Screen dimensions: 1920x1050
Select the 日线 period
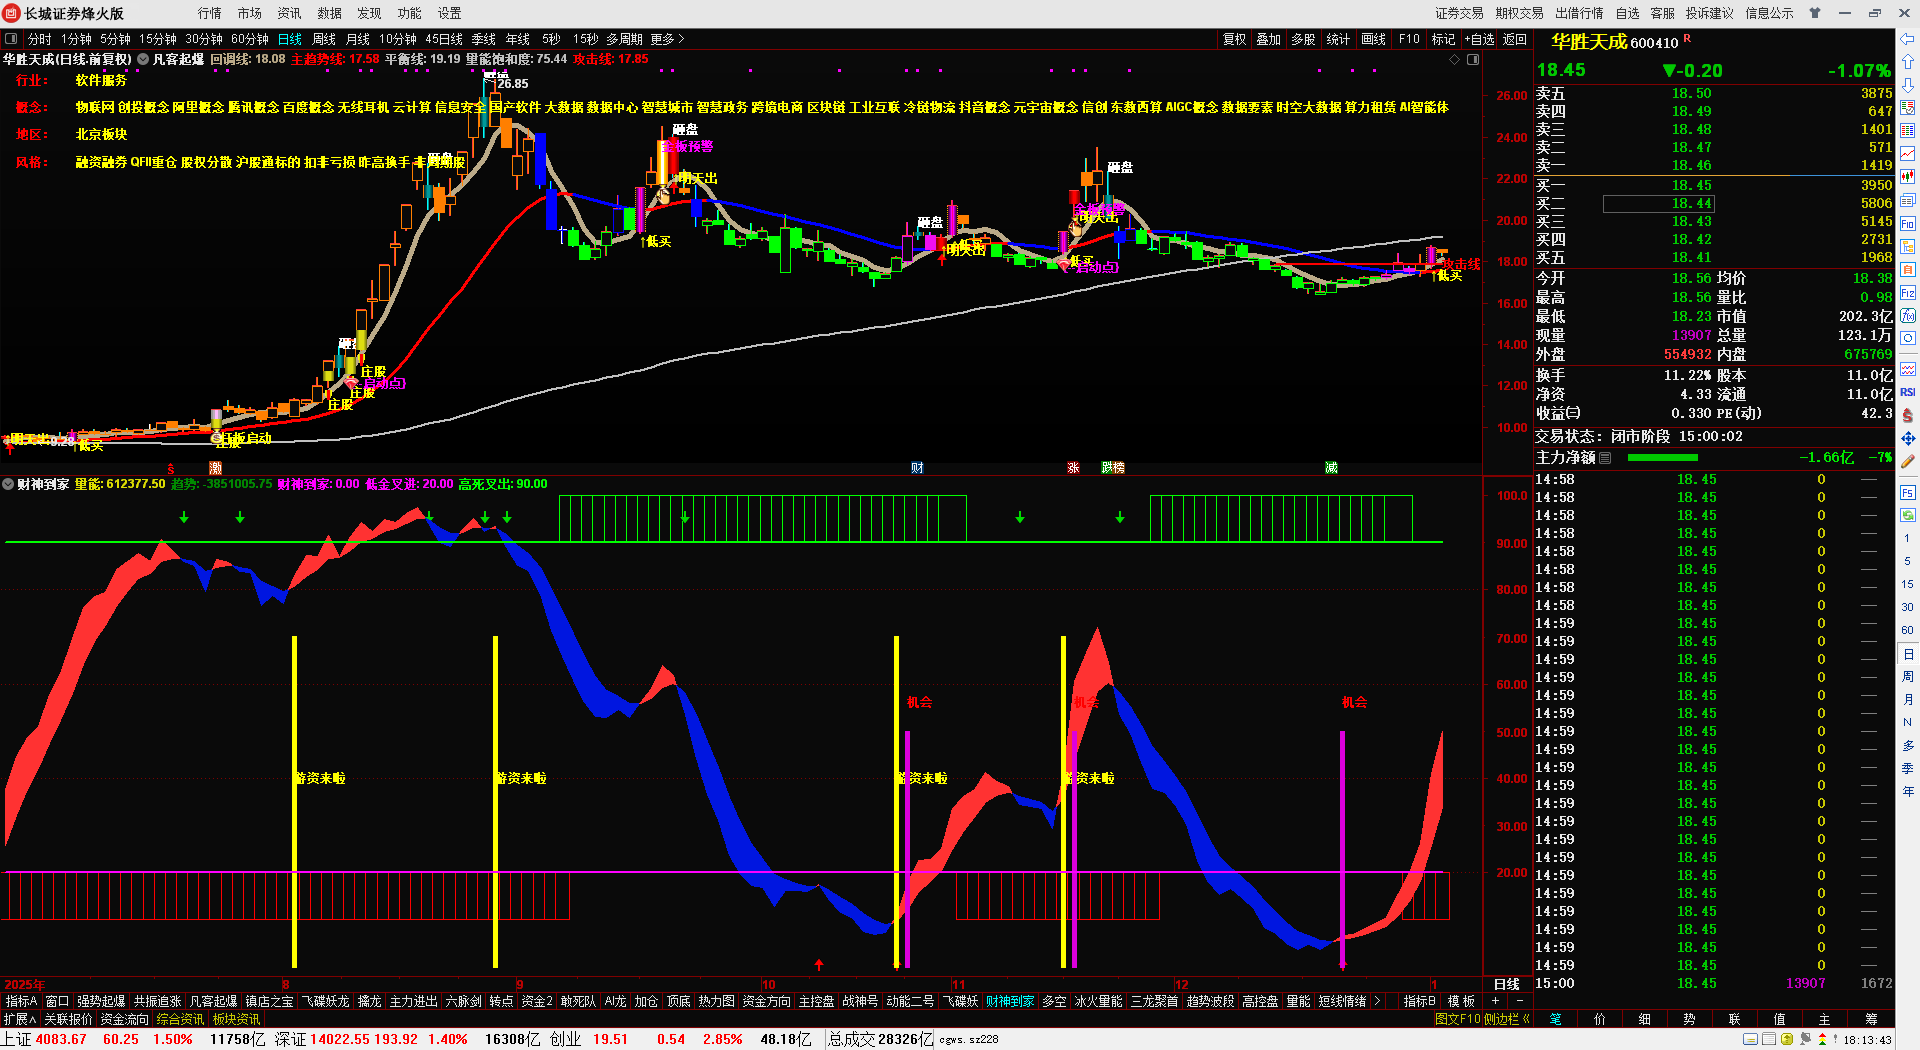(x=290, y=39)
